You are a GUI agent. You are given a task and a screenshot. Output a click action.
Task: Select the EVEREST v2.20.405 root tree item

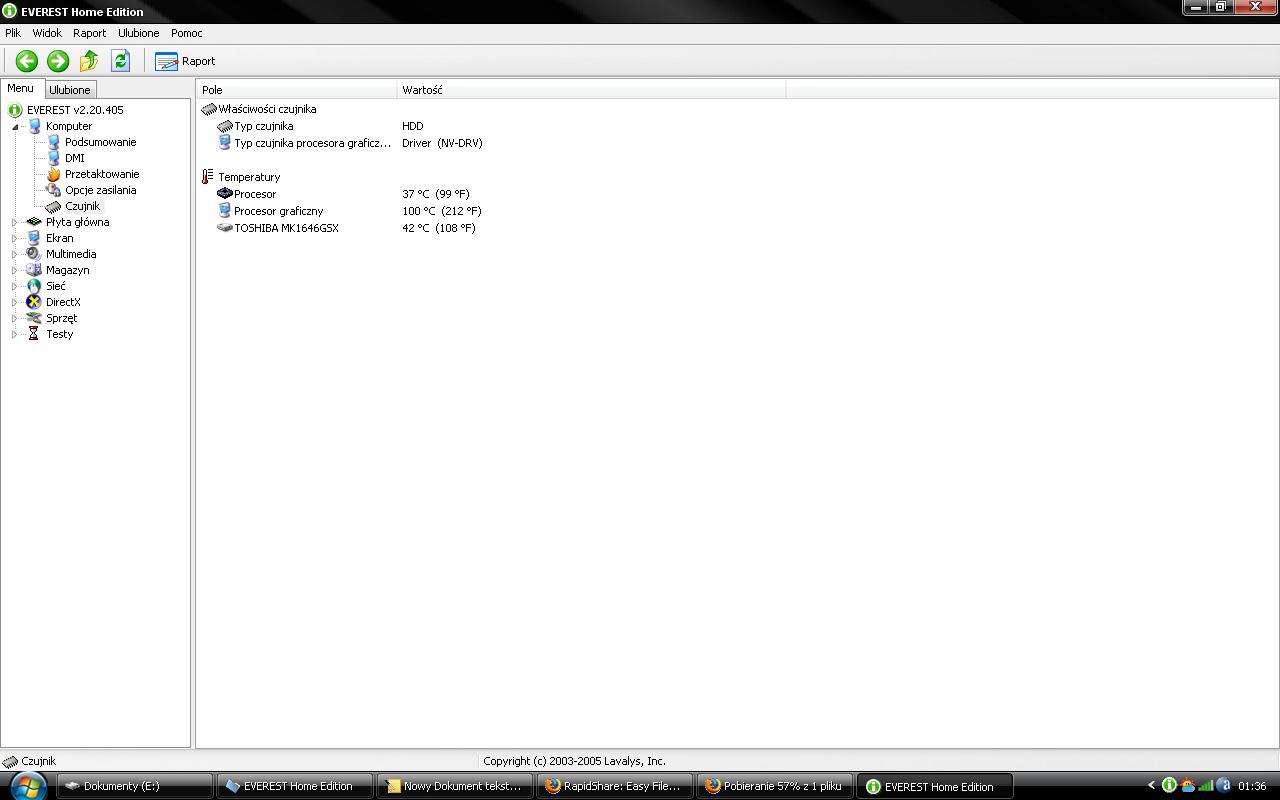click(75, 110)
